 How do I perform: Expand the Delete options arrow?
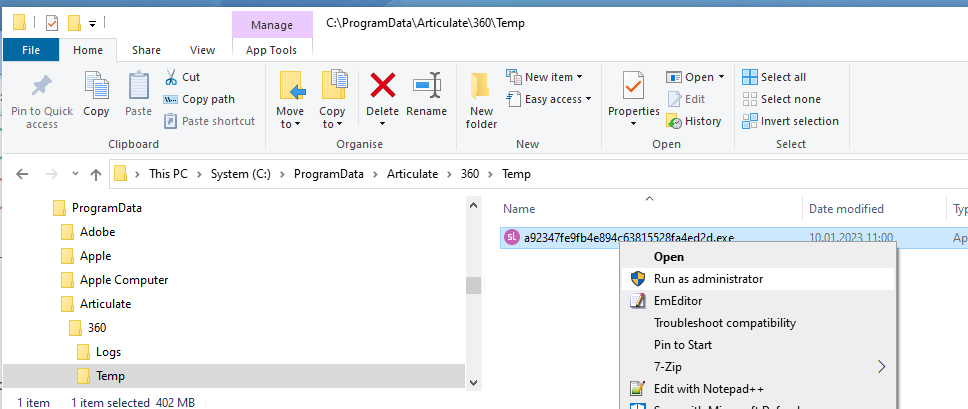tap(382, 124)
